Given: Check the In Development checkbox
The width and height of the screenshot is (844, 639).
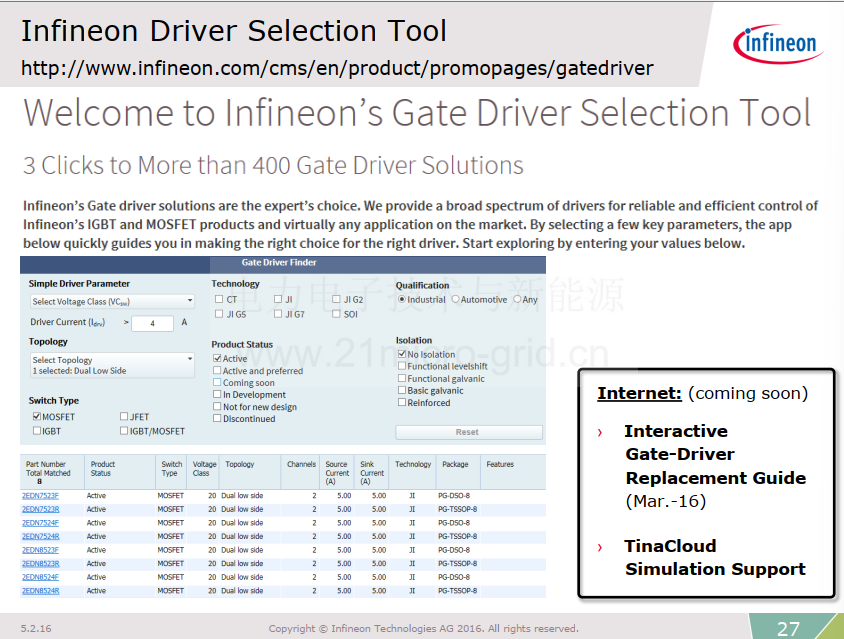Looking at the screenshot, I should (217, 394).
